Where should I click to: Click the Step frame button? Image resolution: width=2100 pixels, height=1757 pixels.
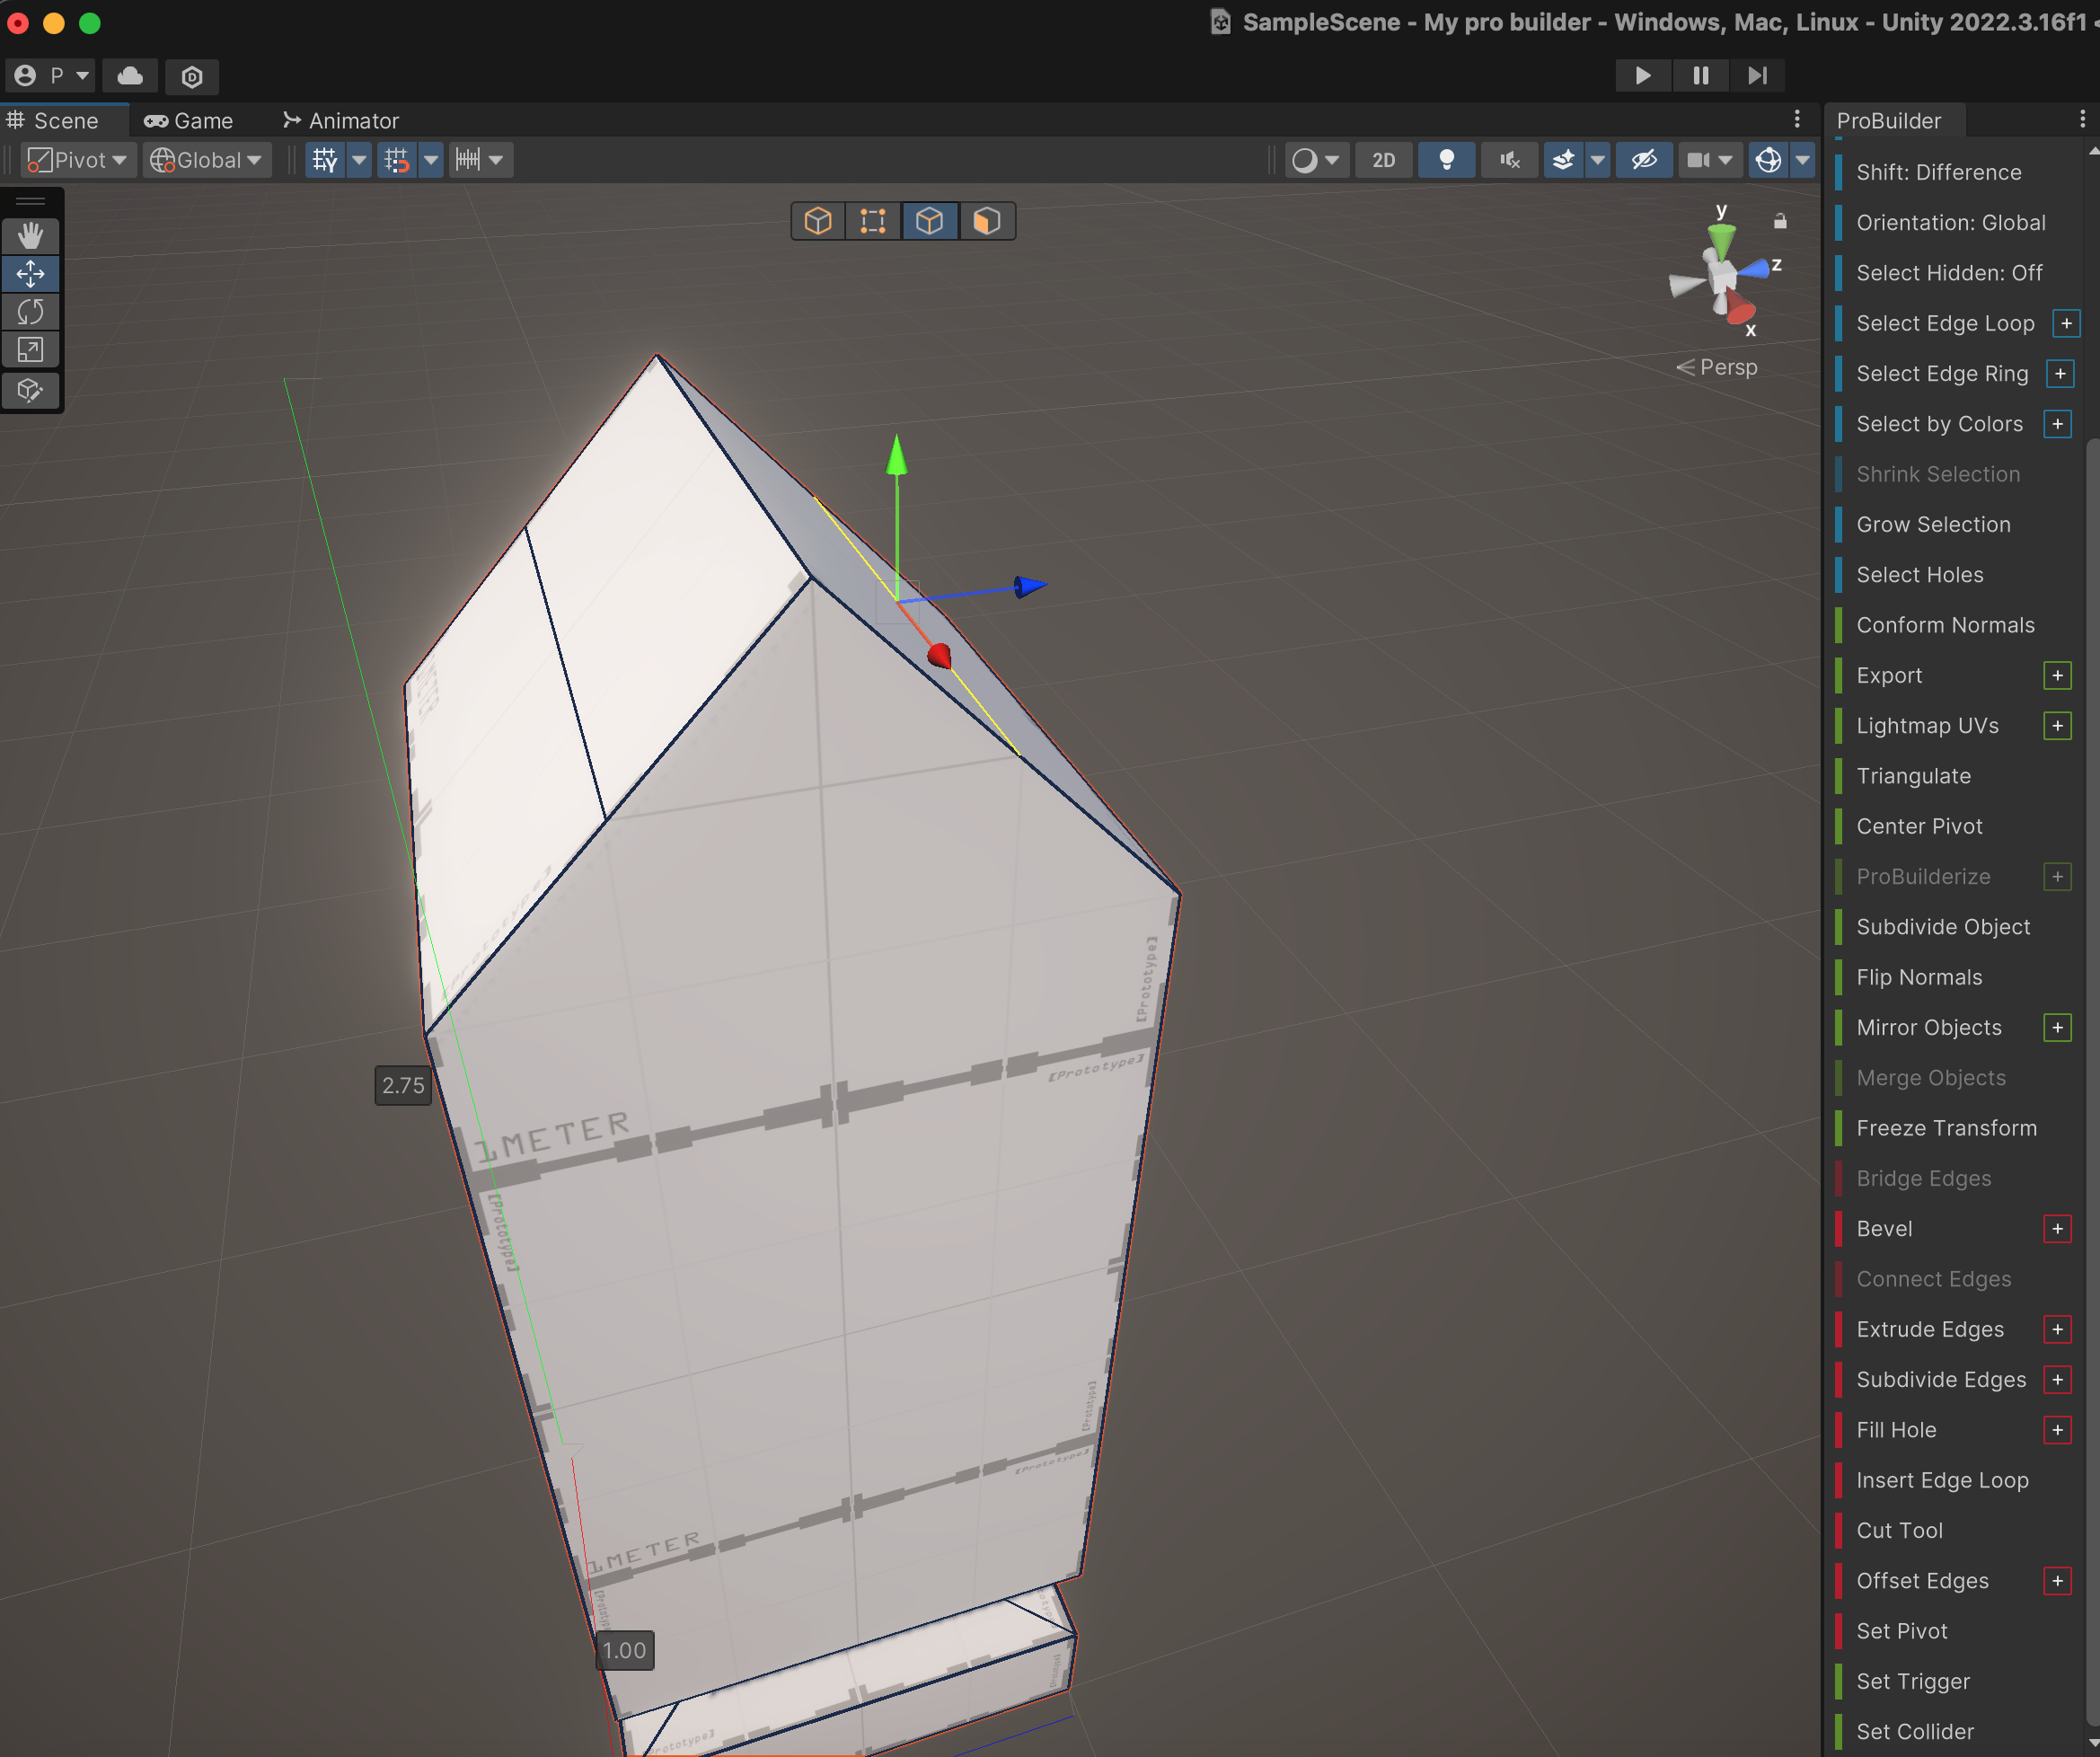coord(1757,76)
